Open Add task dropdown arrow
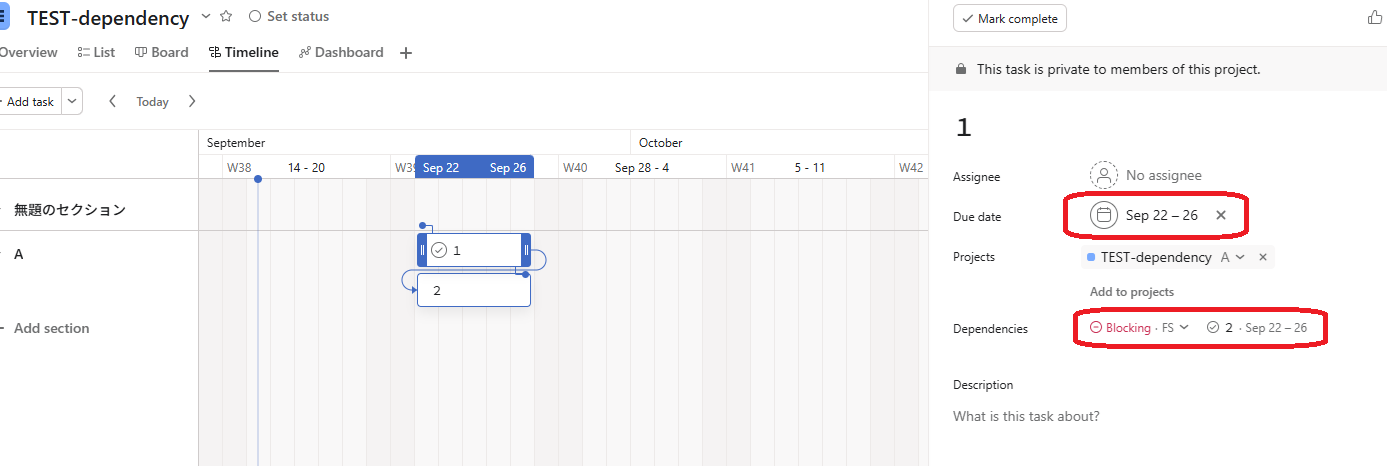Screen dimensions: 1387x466 tap(71, 101)
